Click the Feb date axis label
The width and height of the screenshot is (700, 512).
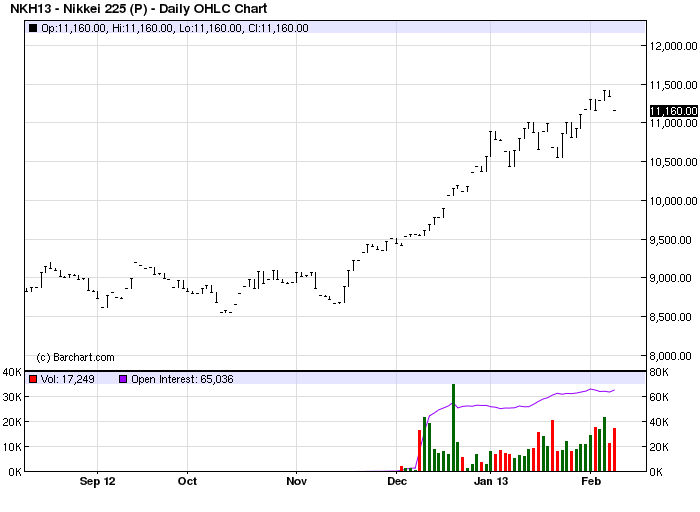pyautogui.click(x=591, y=481)
